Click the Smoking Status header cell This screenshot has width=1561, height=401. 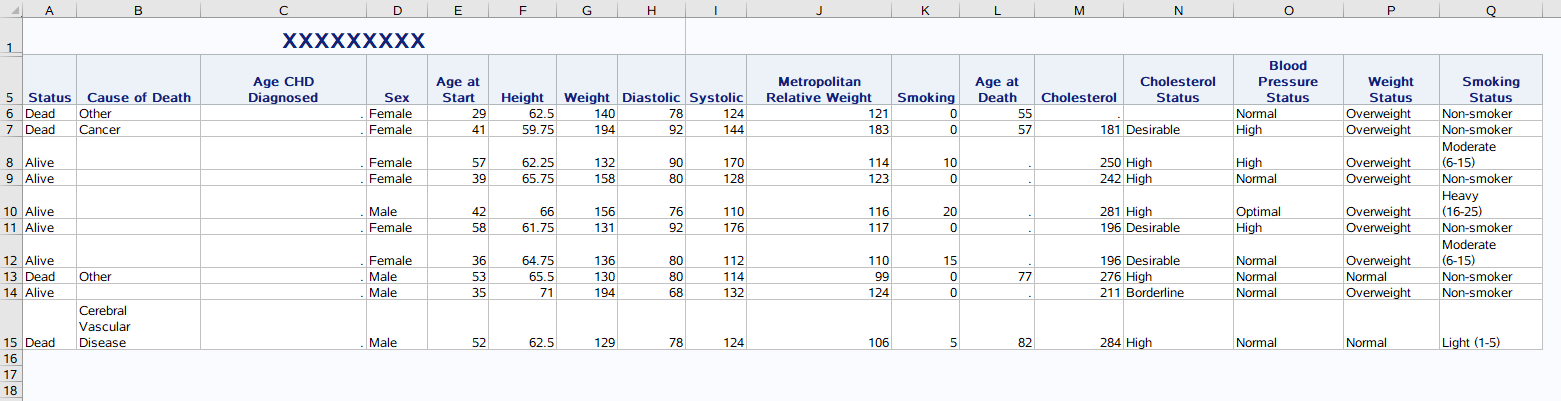point(1490,89)
